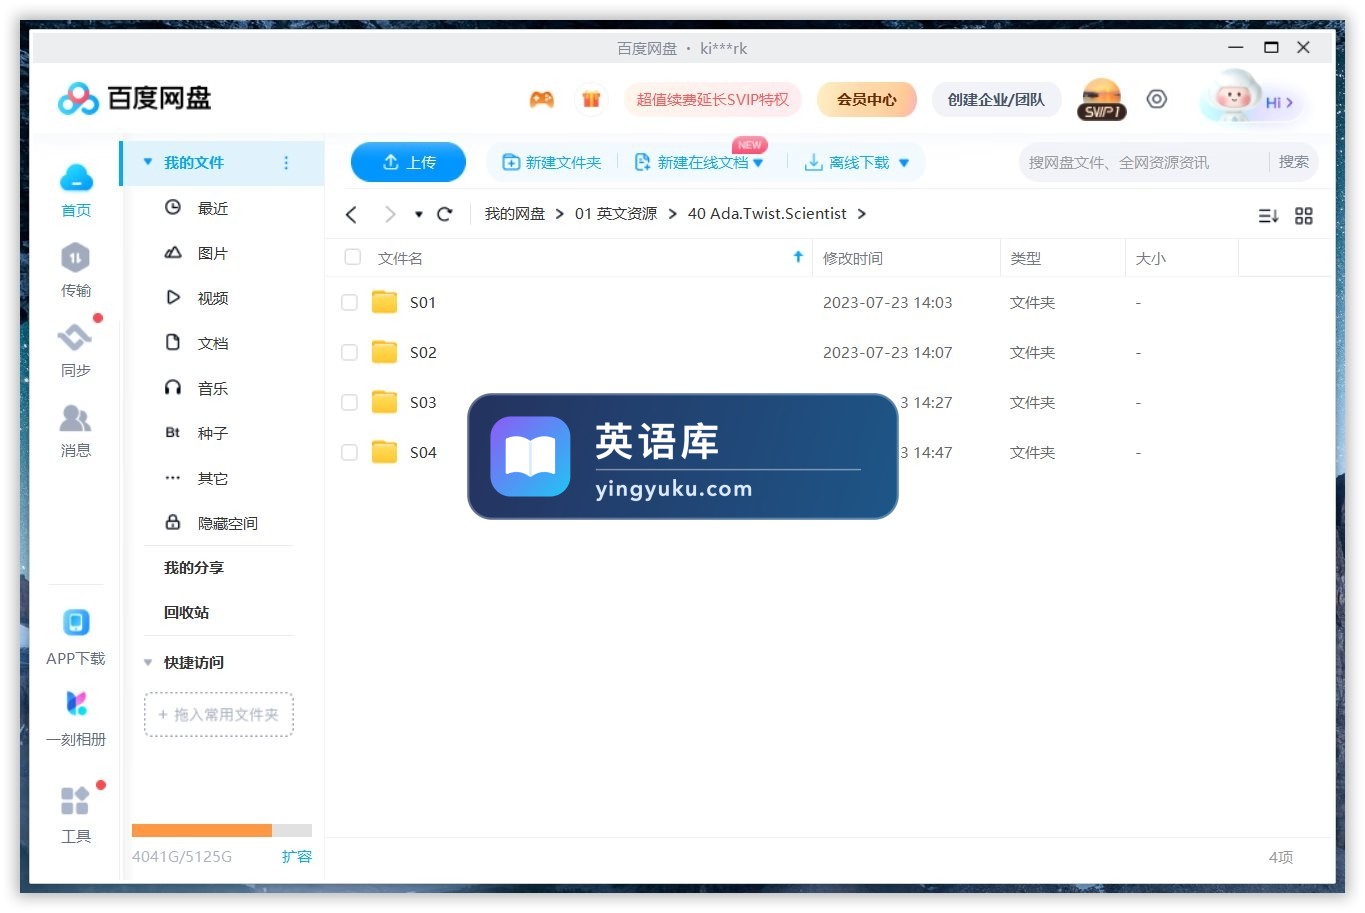Click 搜索 search button
The image size is (1365, 913).
(x=1294, y=162)
